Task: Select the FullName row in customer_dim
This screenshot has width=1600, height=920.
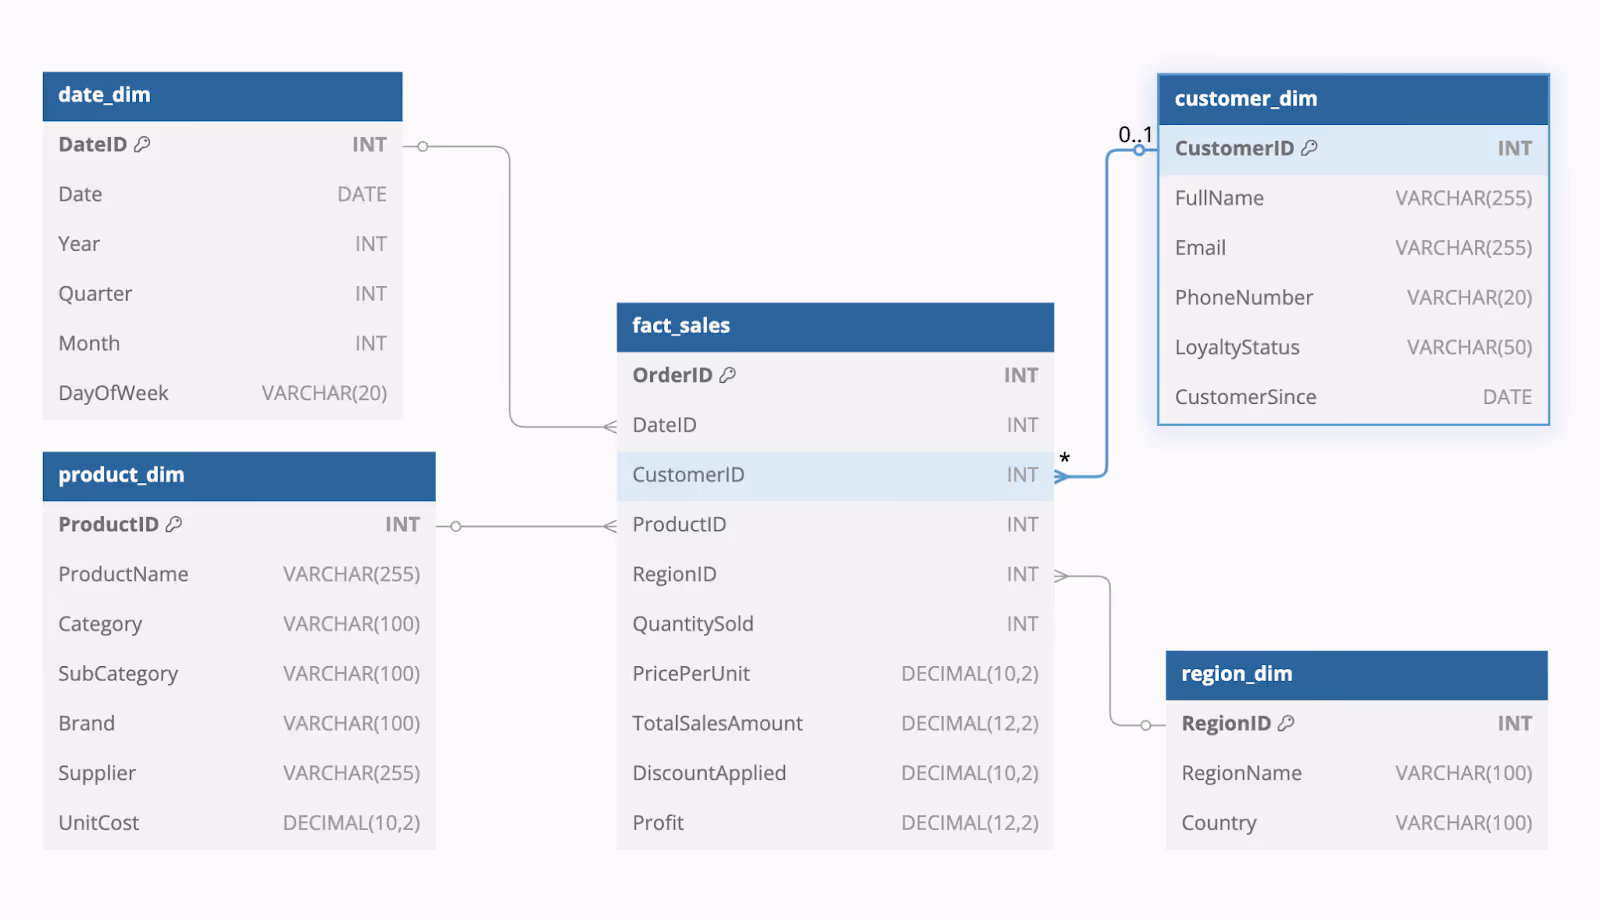Action: point(1353,199)
